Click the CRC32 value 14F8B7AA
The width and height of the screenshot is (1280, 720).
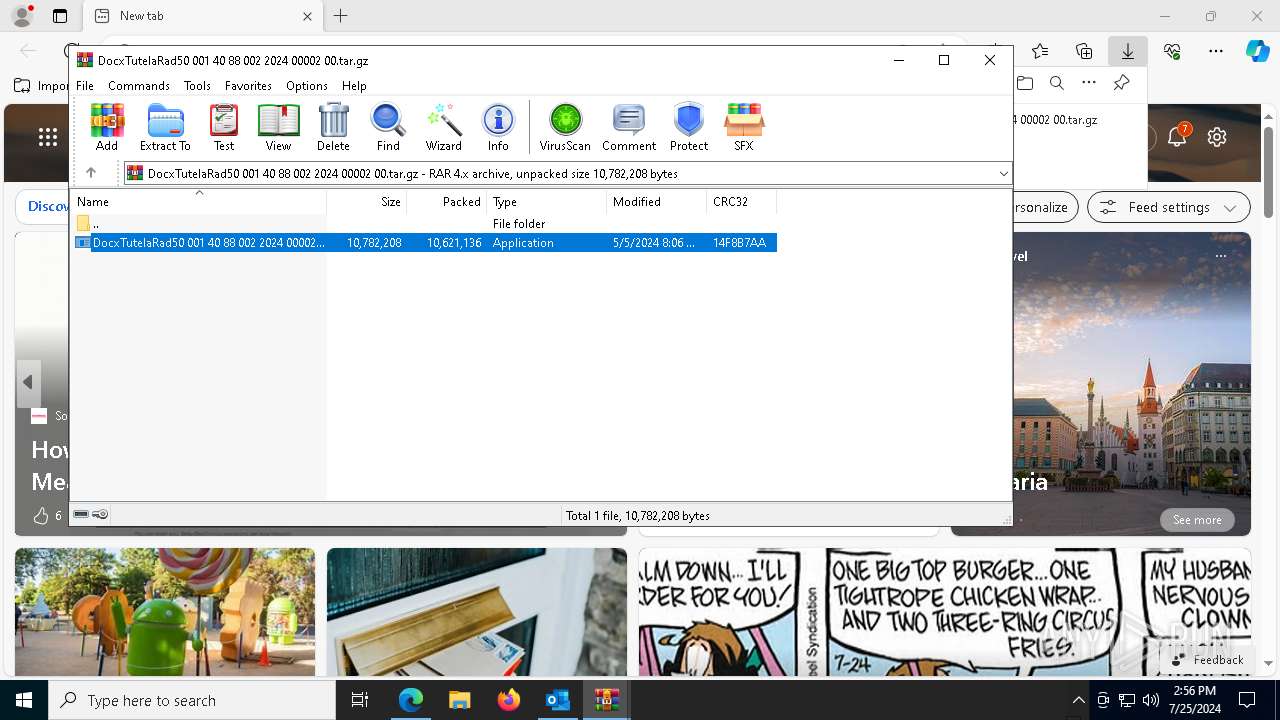[739, 243]
